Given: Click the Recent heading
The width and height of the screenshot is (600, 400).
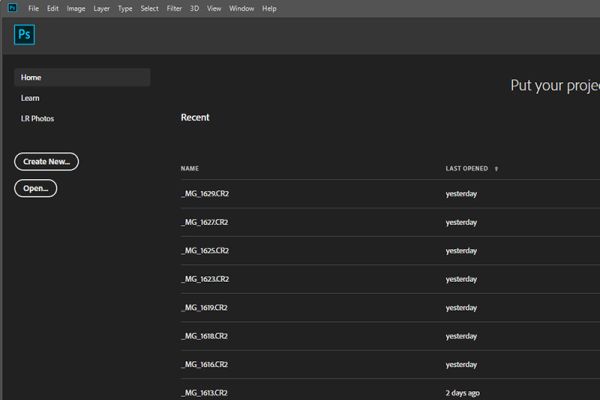Looking at the screenshot, I should pyautogui.click(x=195, y=118).
